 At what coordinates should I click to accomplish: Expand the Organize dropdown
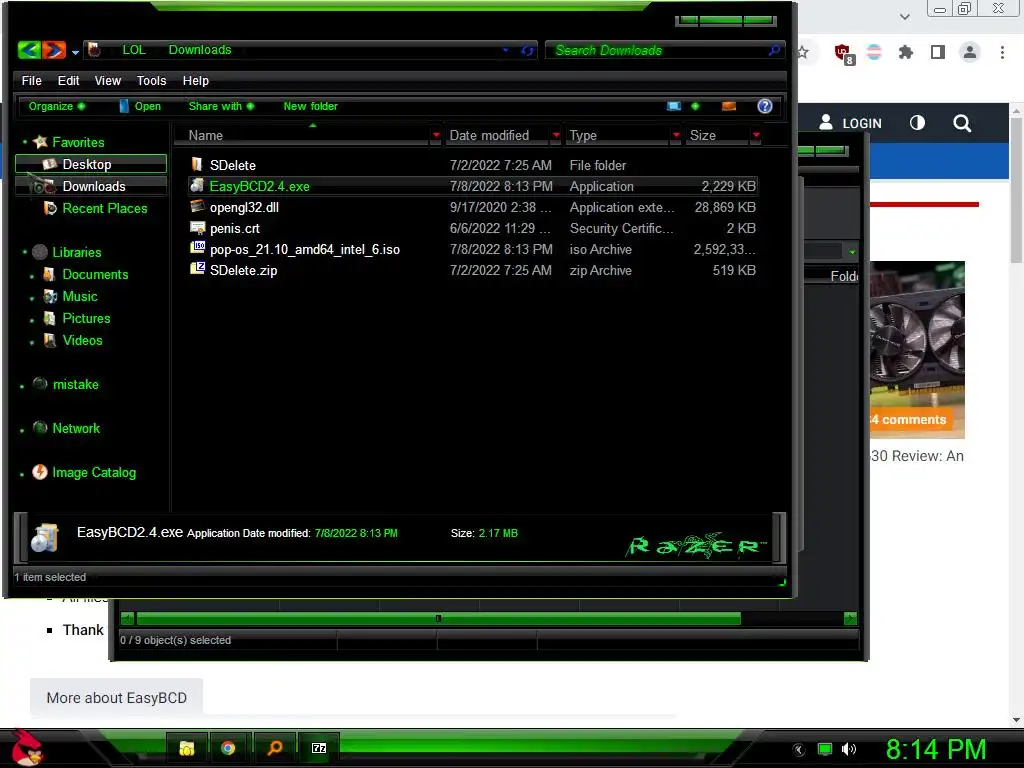click(57, 106)
